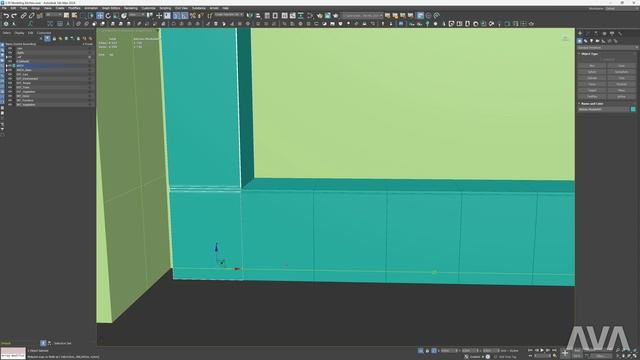Image resolution: width=640 pixels, height=360 pixels.
Task: Open the named selection sets dropdown
Action: (x=229, y=15)
